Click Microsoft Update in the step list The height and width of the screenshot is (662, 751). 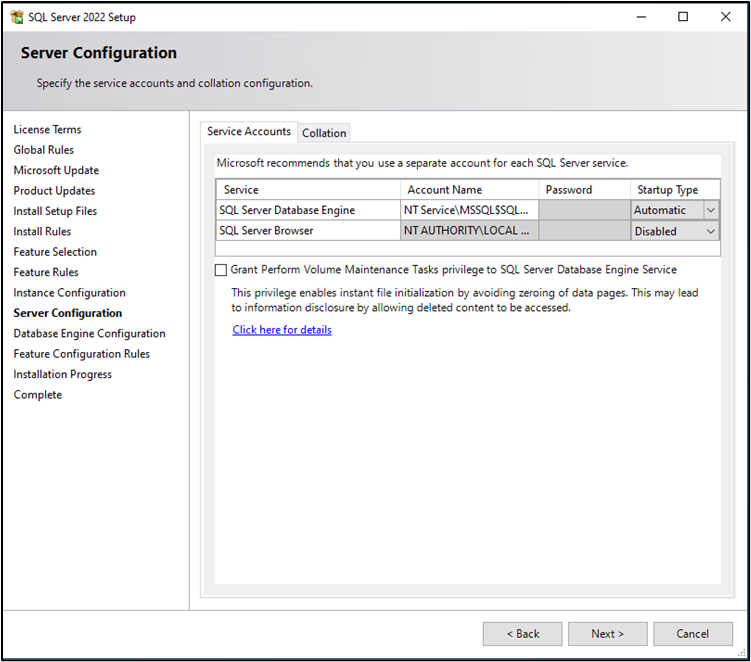tap(56, 171)
